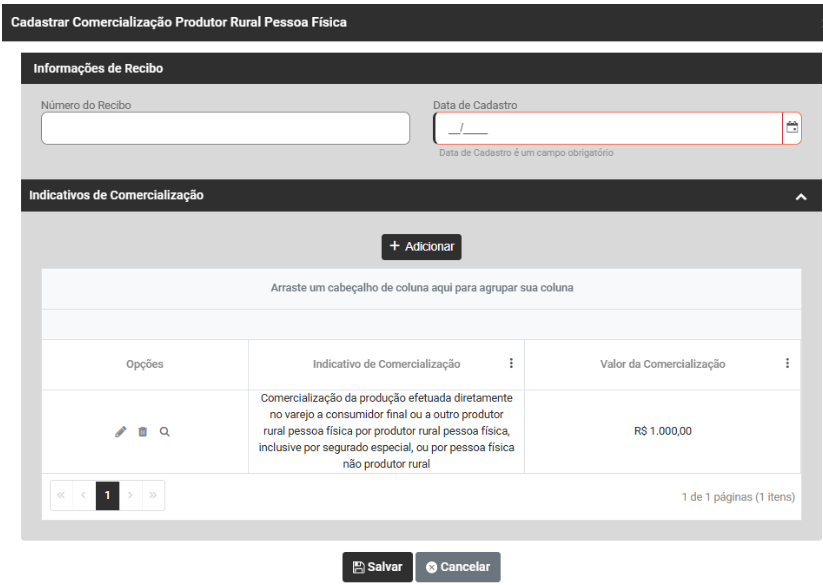The height and width of the screenshot is (585, 823).
Task: Go to the first page of the grid
Action: click(x=62, y=495)
